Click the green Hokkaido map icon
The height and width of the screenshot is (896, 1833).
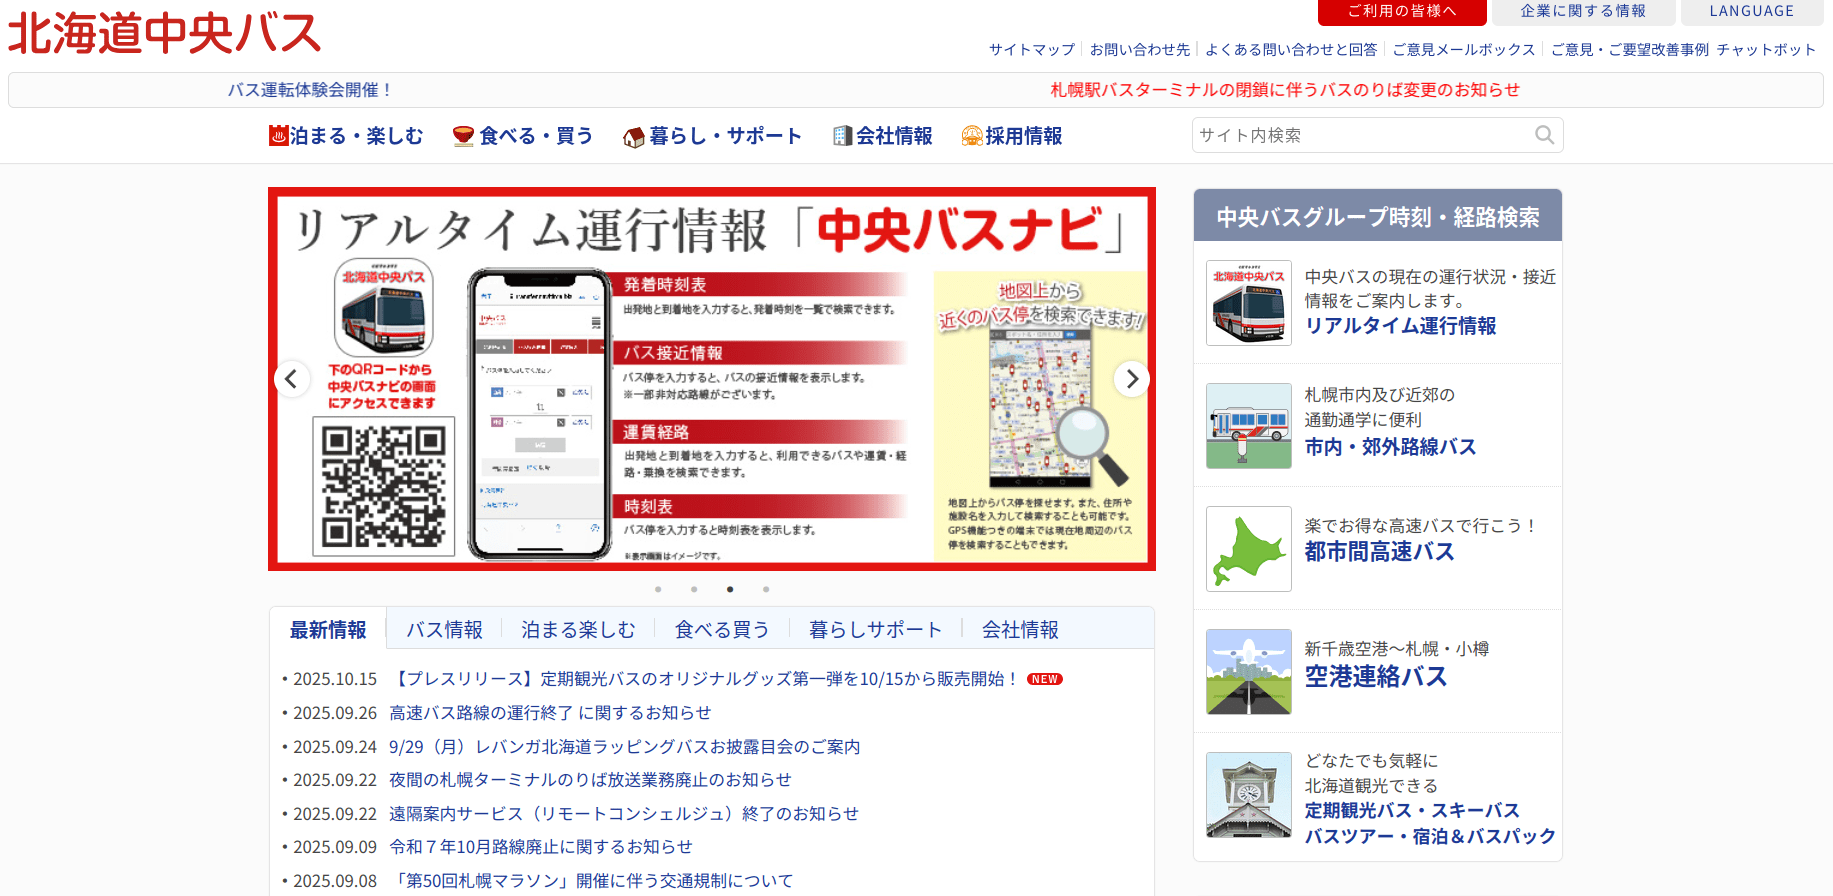click(1248, 549)
